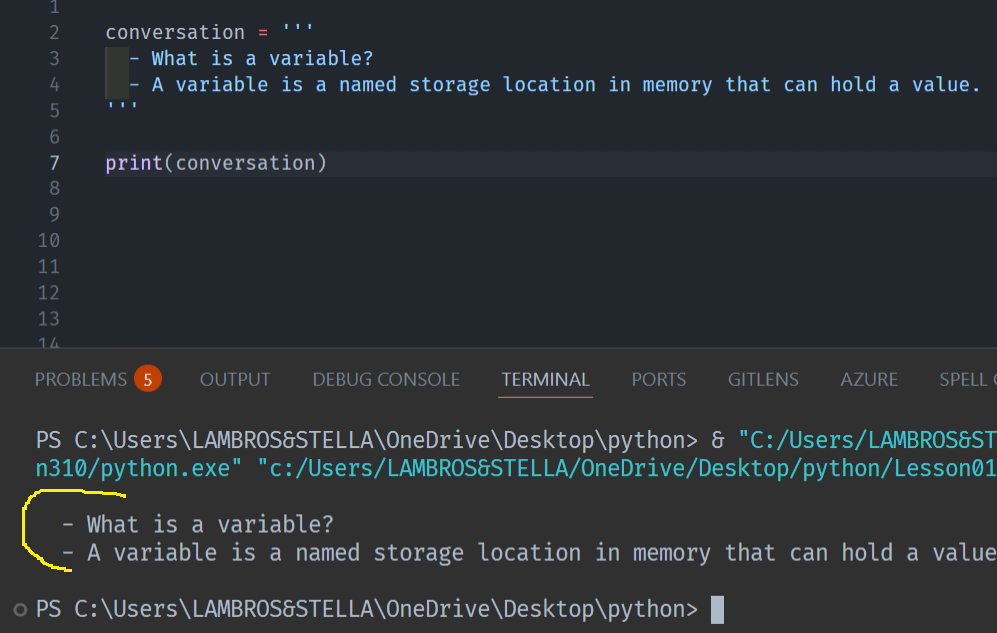This screenshot has height=633, width=997.
Task: Click the closing triple quotes on line 5
Action: (x=122, y=108)
